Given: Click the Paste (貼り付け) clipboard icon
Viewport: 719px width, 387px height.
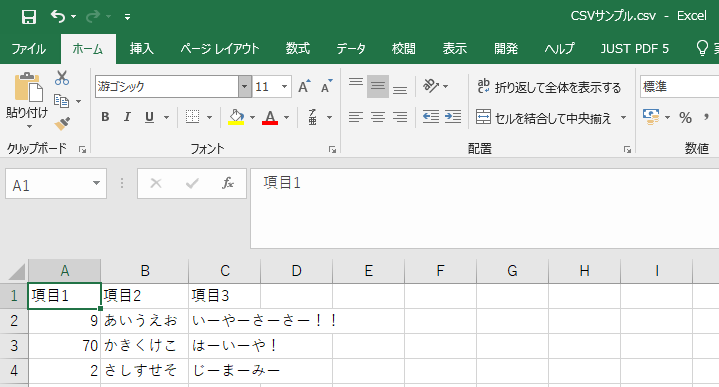Looking at the screenshot, I should (28, 87).
